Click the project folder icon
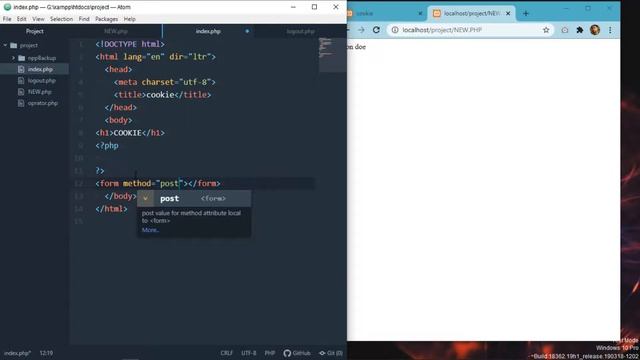This screenshot has height=360, width=640. click(13, 45)
